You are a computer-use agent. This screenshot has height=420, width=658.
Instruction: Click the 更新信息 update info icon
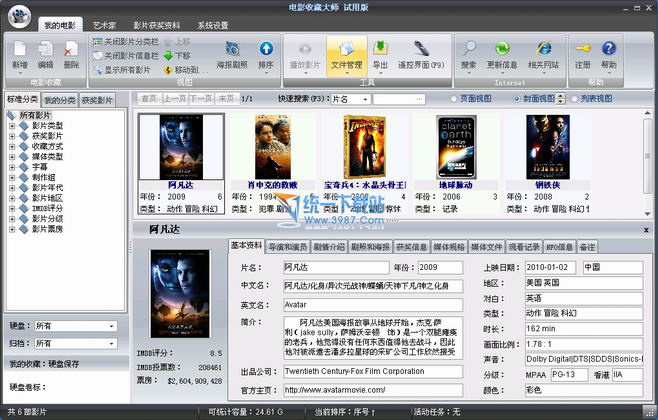coord(502,50)
